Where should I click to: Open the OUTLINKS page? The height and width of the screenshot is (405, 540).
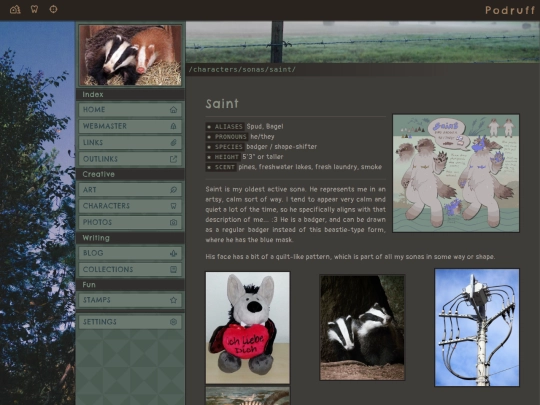130,159
